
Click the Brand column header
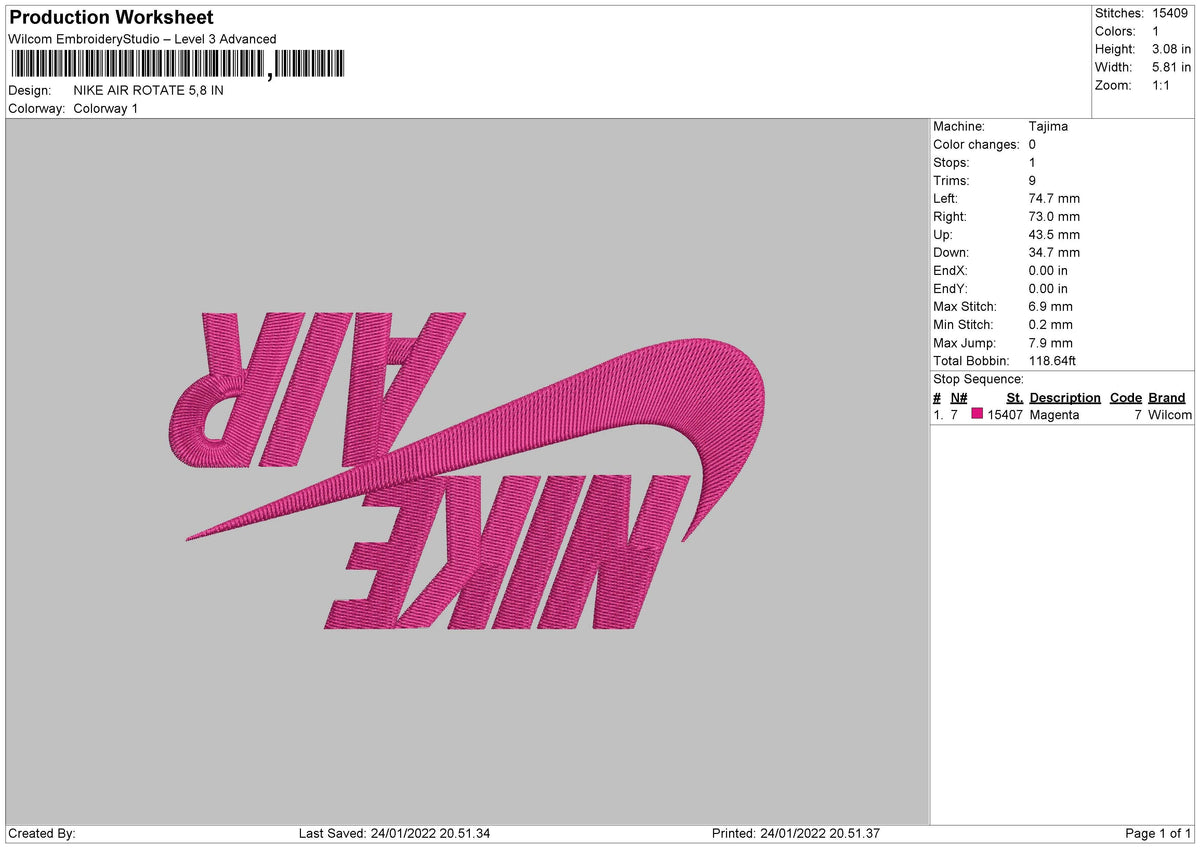coord(1166,397)
